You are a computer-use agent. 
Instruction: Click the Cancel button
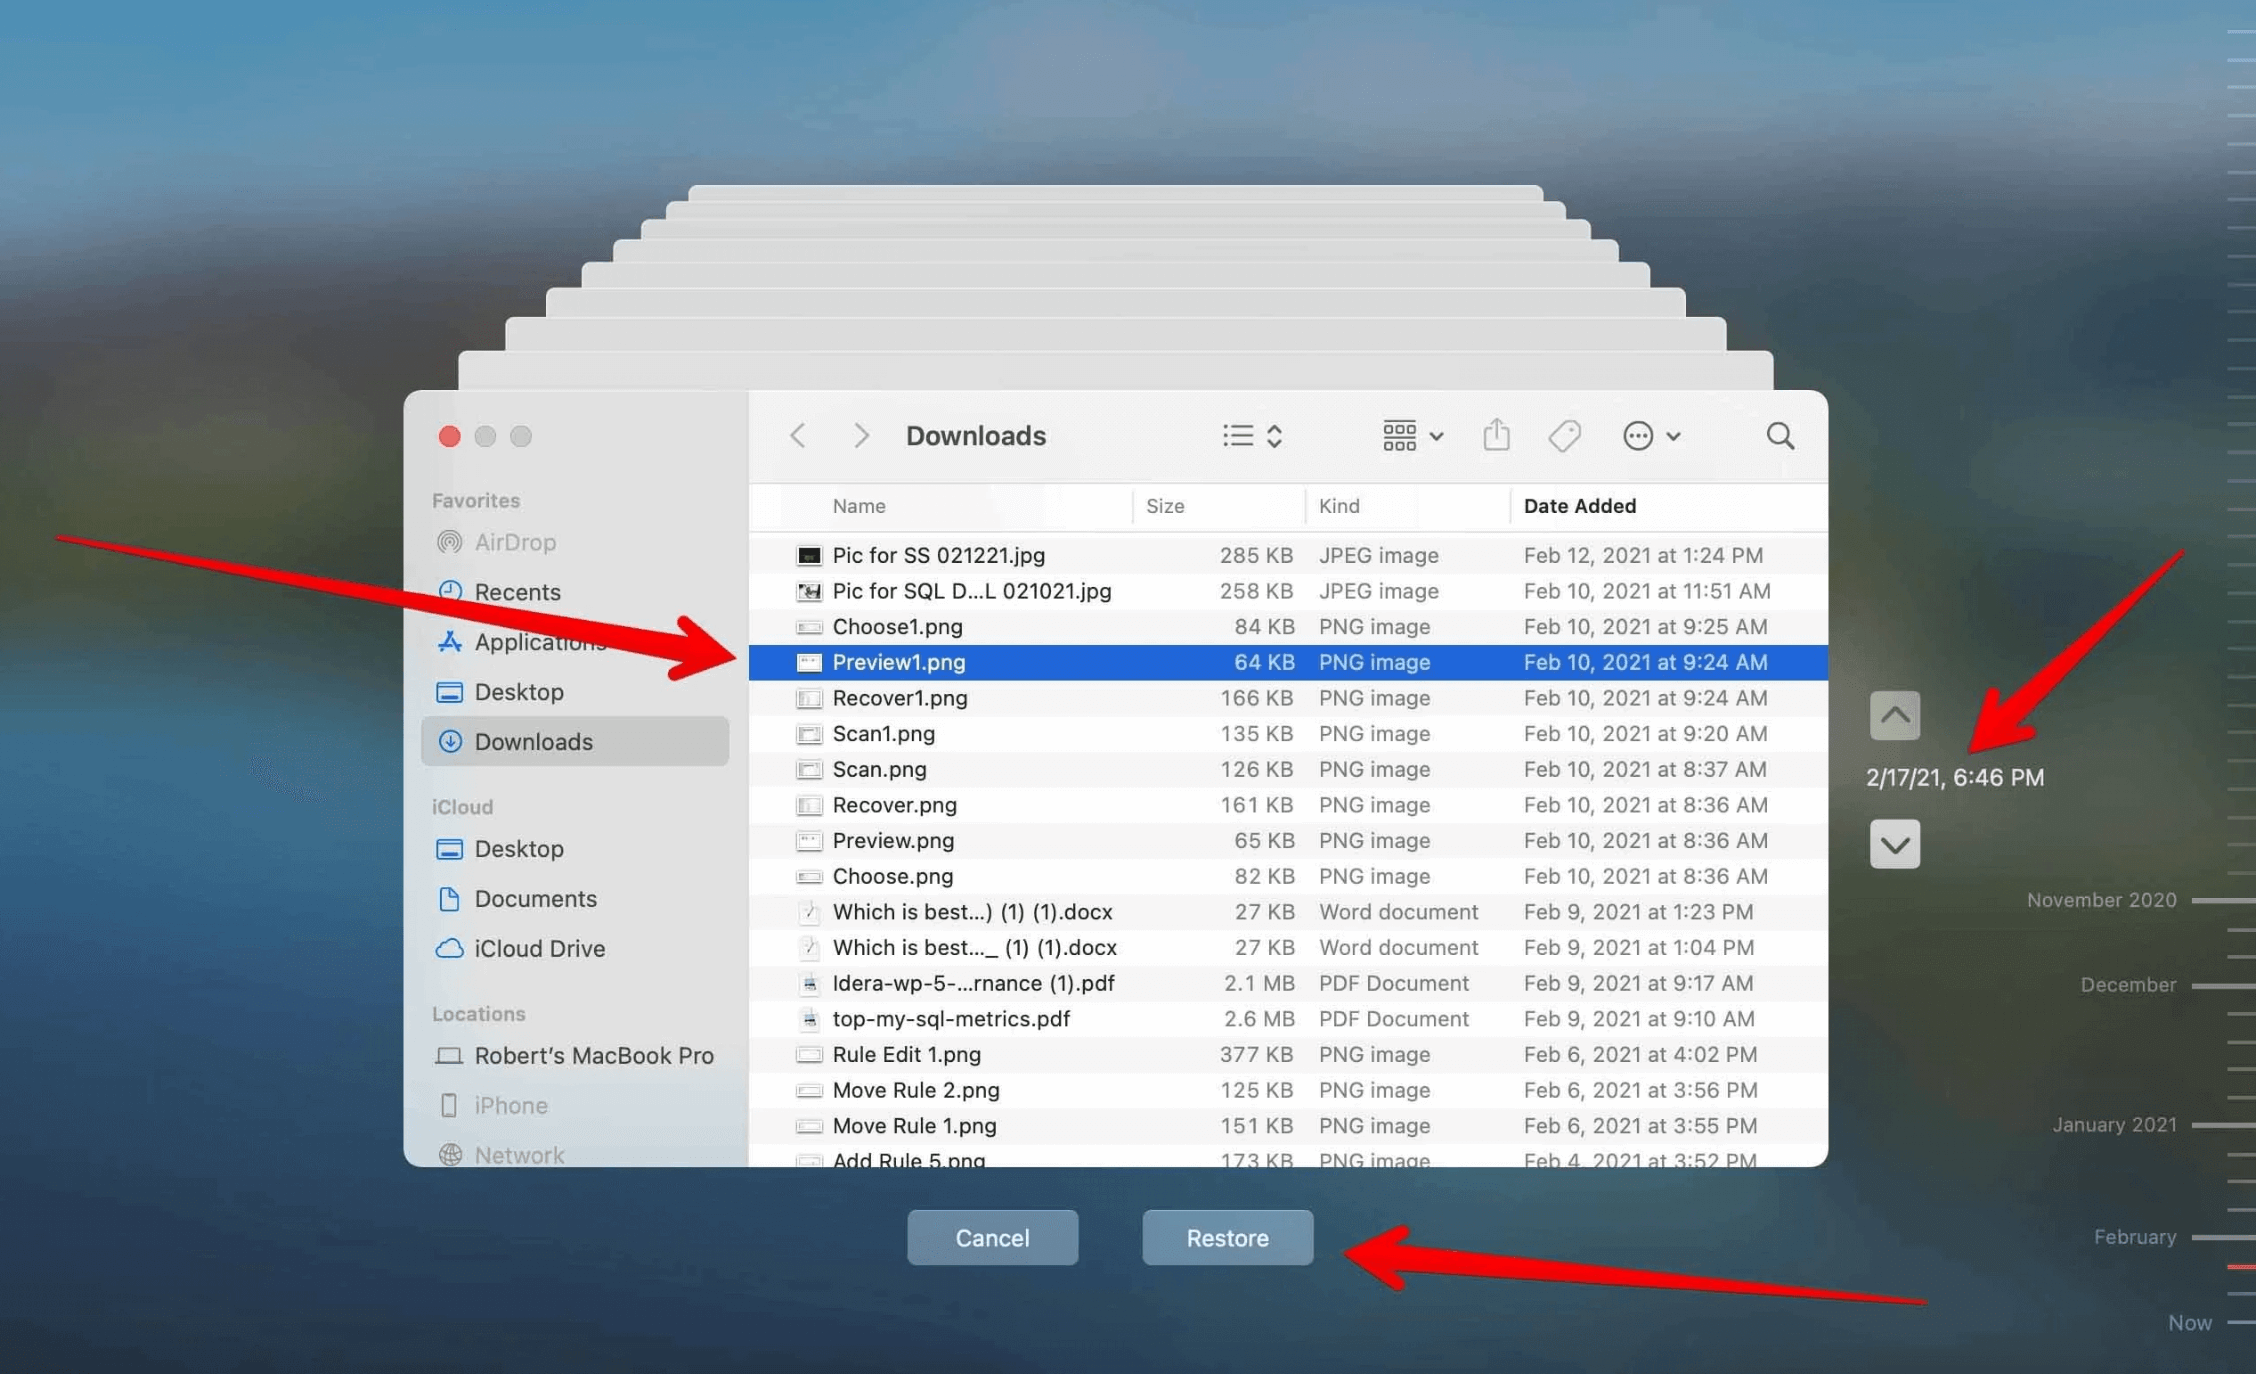(x=992, y=1237)
